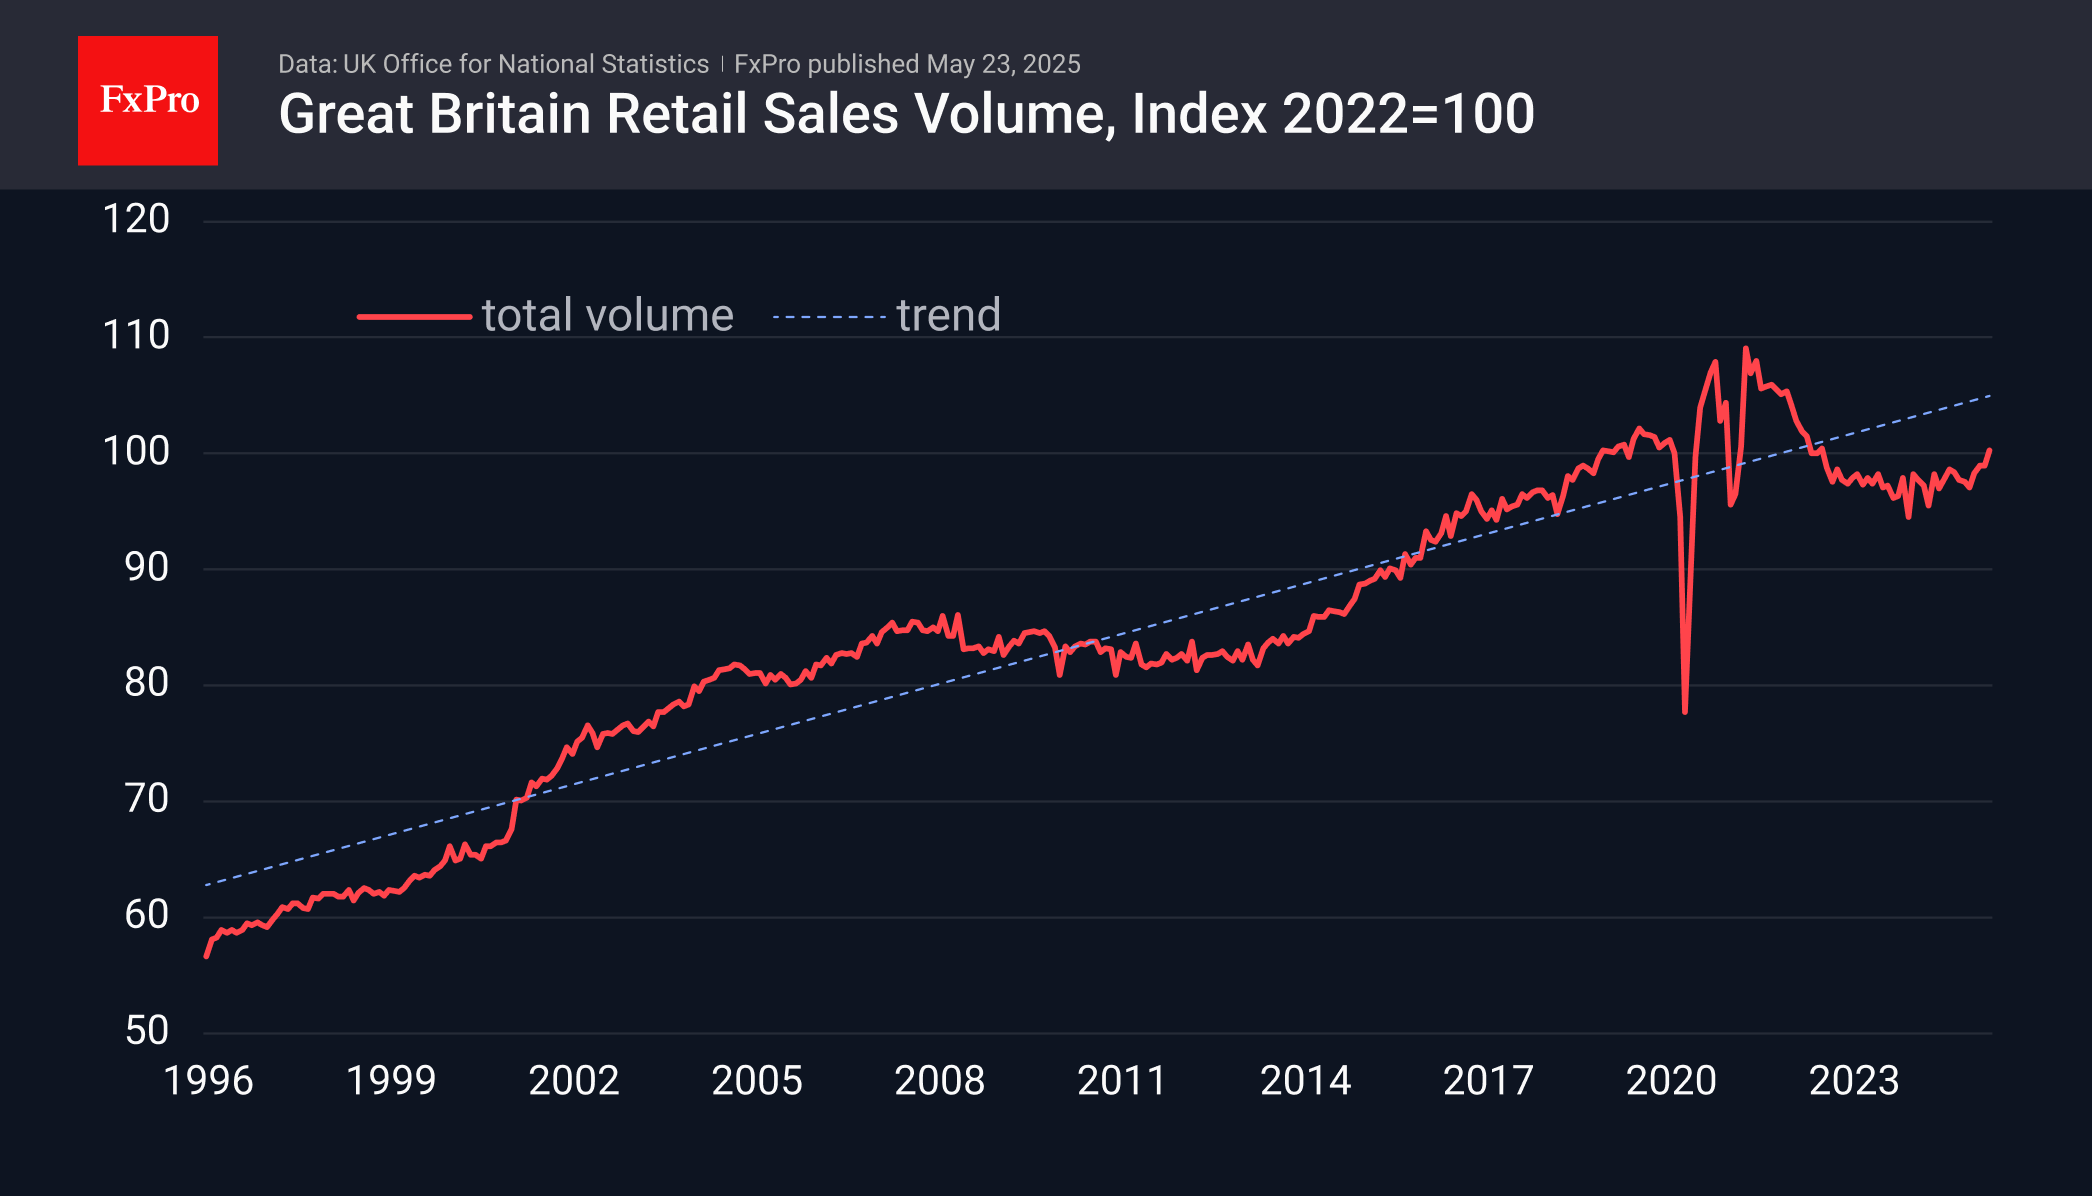Click the 1996 x-axis label
This screenshot has width=2092, height=1196.
pyautogui.click(x=208, y=1081)
